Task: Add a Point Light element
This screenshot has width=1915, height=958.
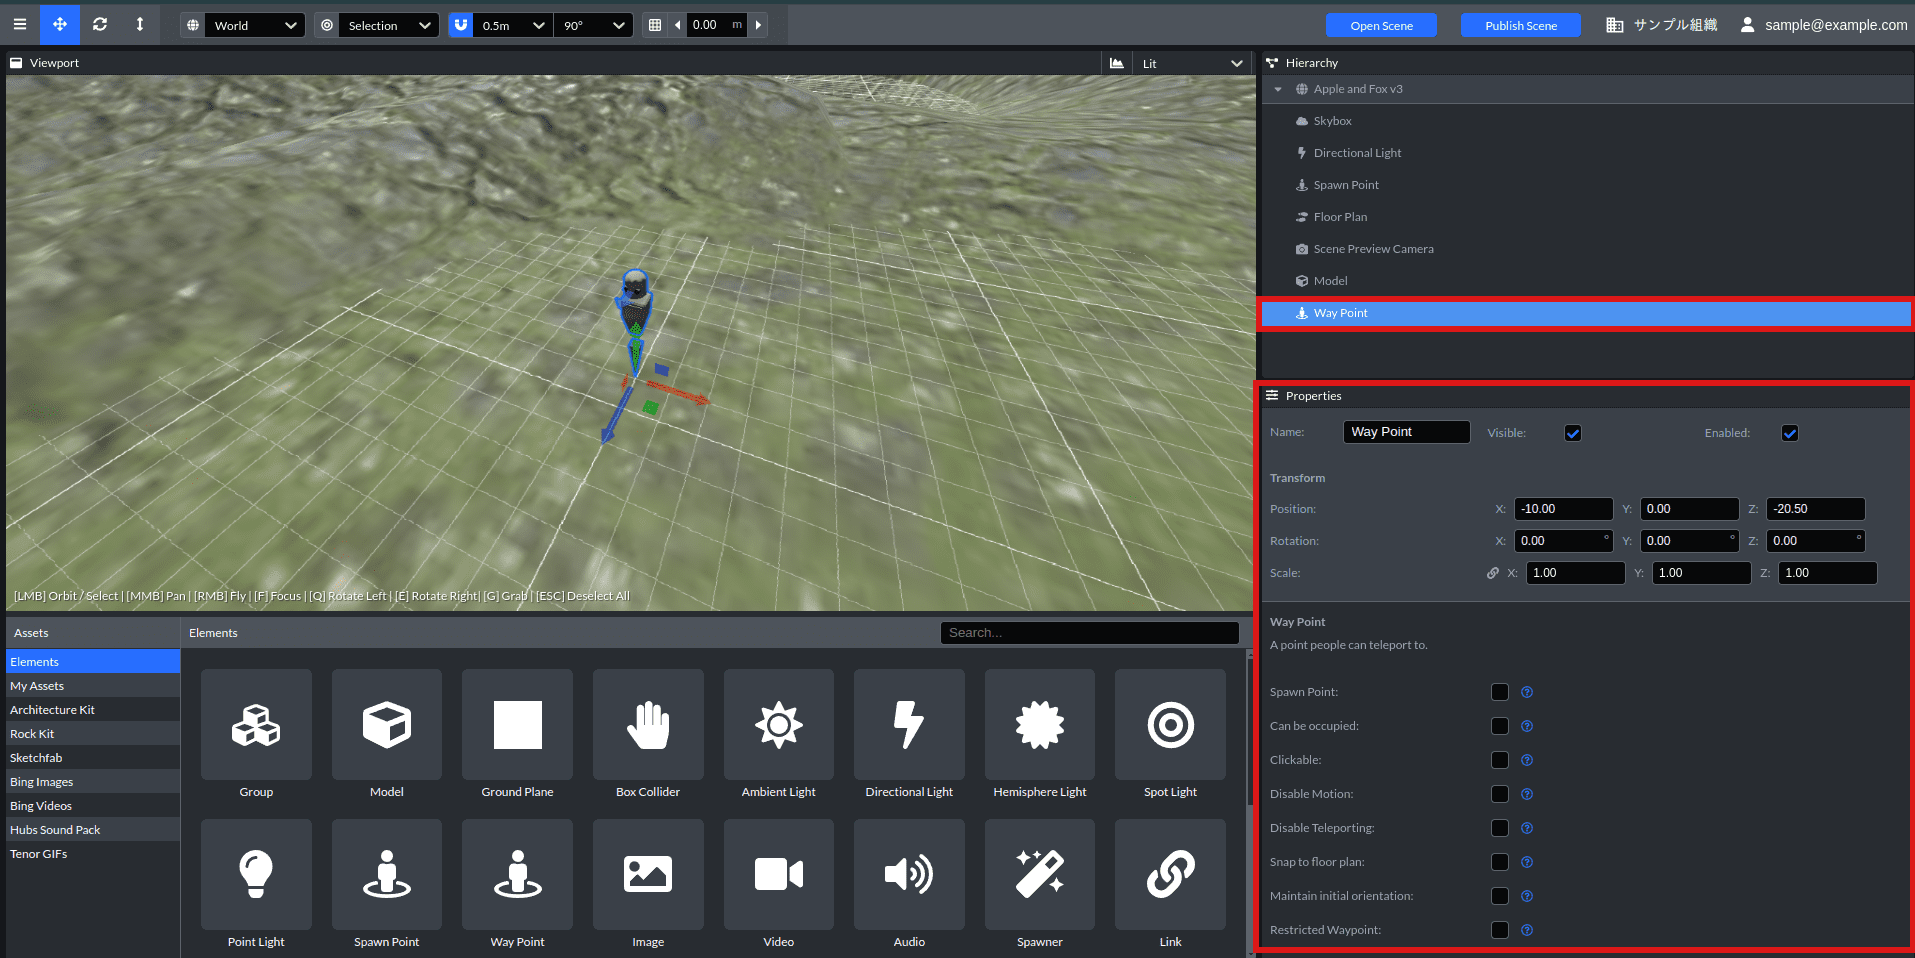Action: pyautogui.click(x=256, y=874)
